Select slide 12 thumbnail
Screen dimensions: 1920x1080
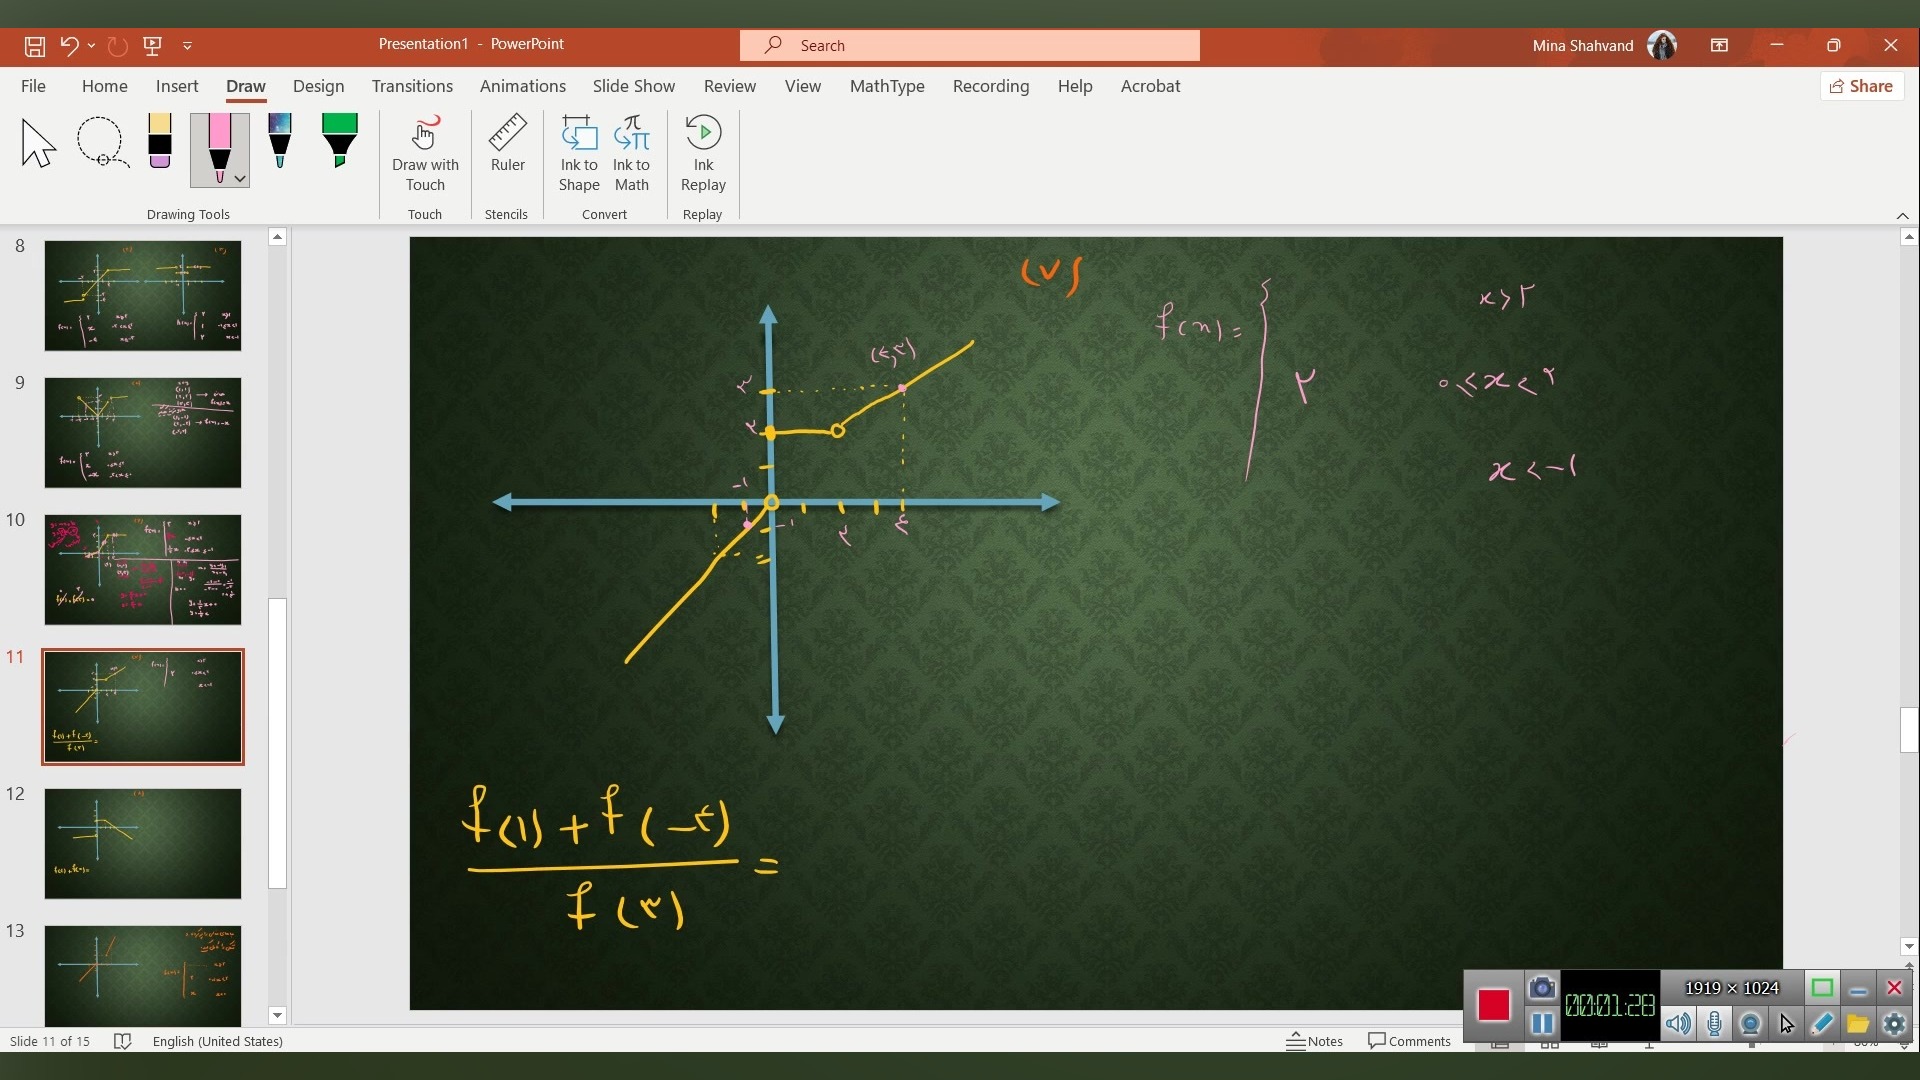pos(142,843)
